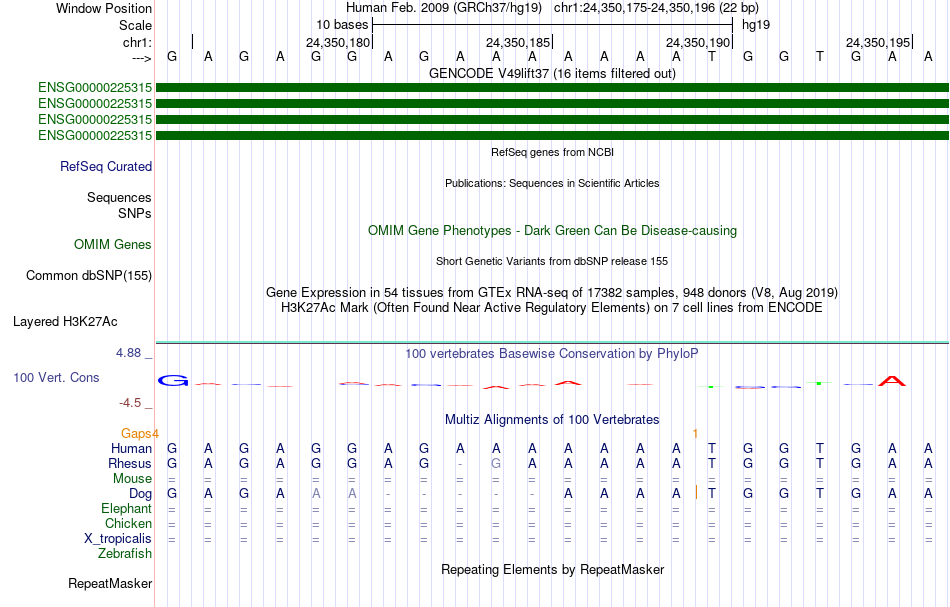Select the Sequences track label
950x607 pixels.
[x=119, y=197]
